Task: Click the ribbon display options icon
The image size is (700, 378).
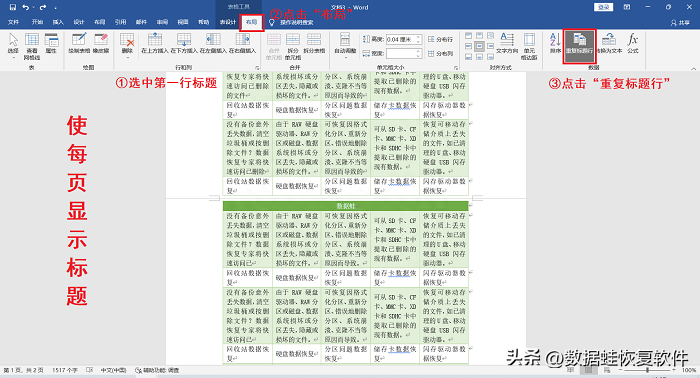Action: pos(627,7)
